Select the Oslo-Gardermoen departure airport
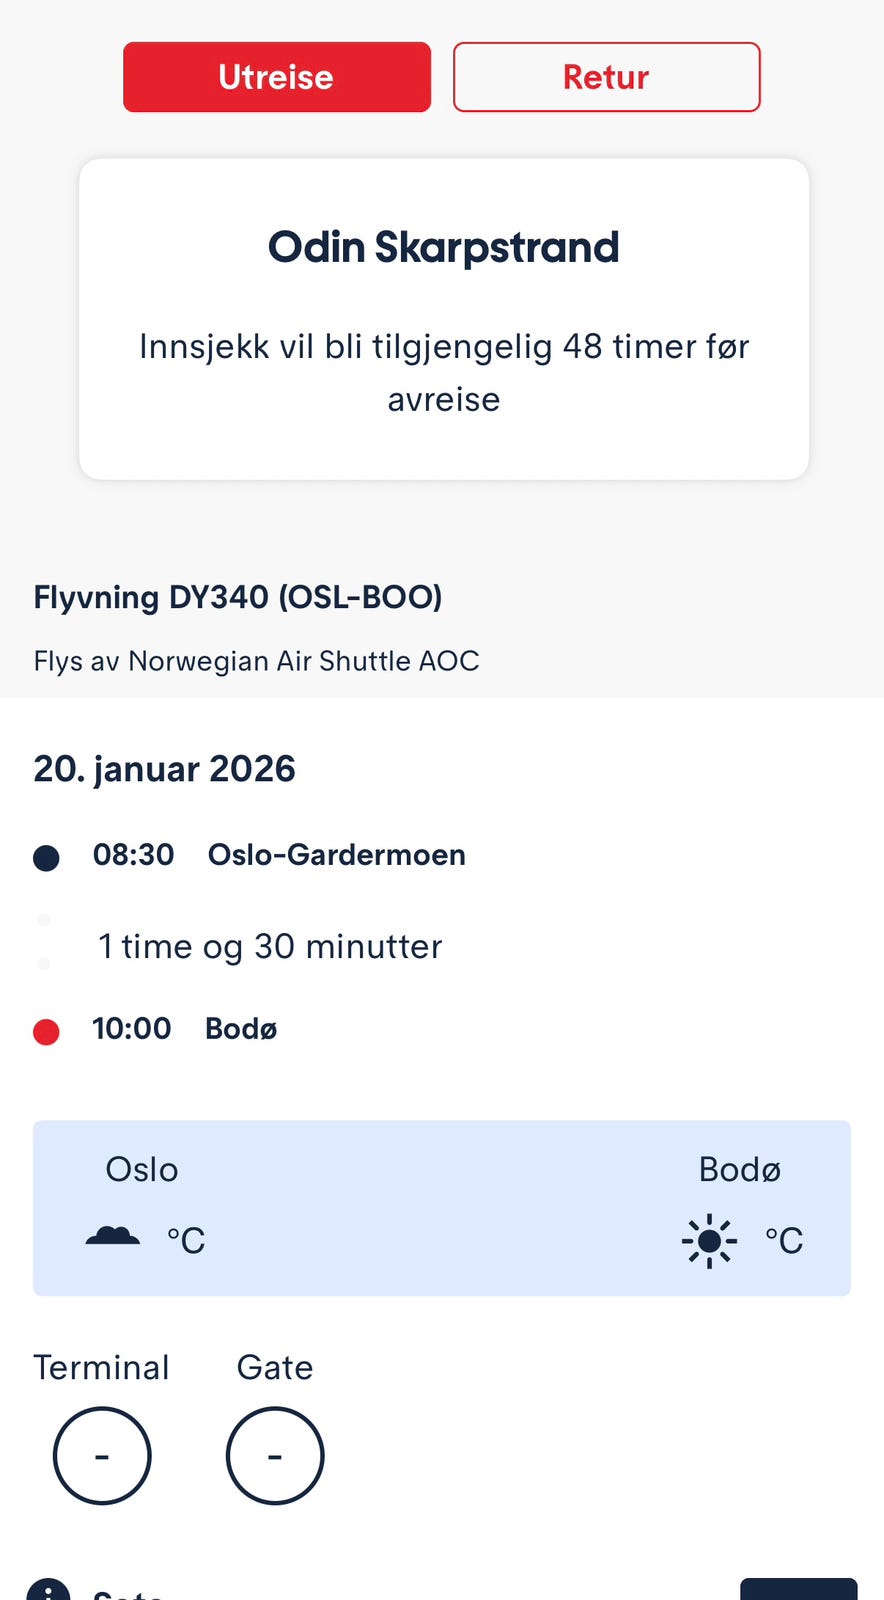 point(336,855)
